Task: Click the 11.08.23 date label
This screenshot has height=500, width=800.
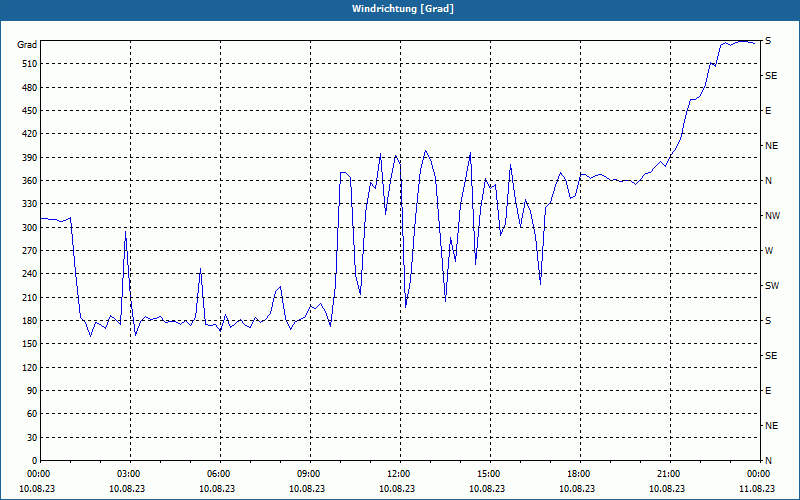Action: point(757,488)
